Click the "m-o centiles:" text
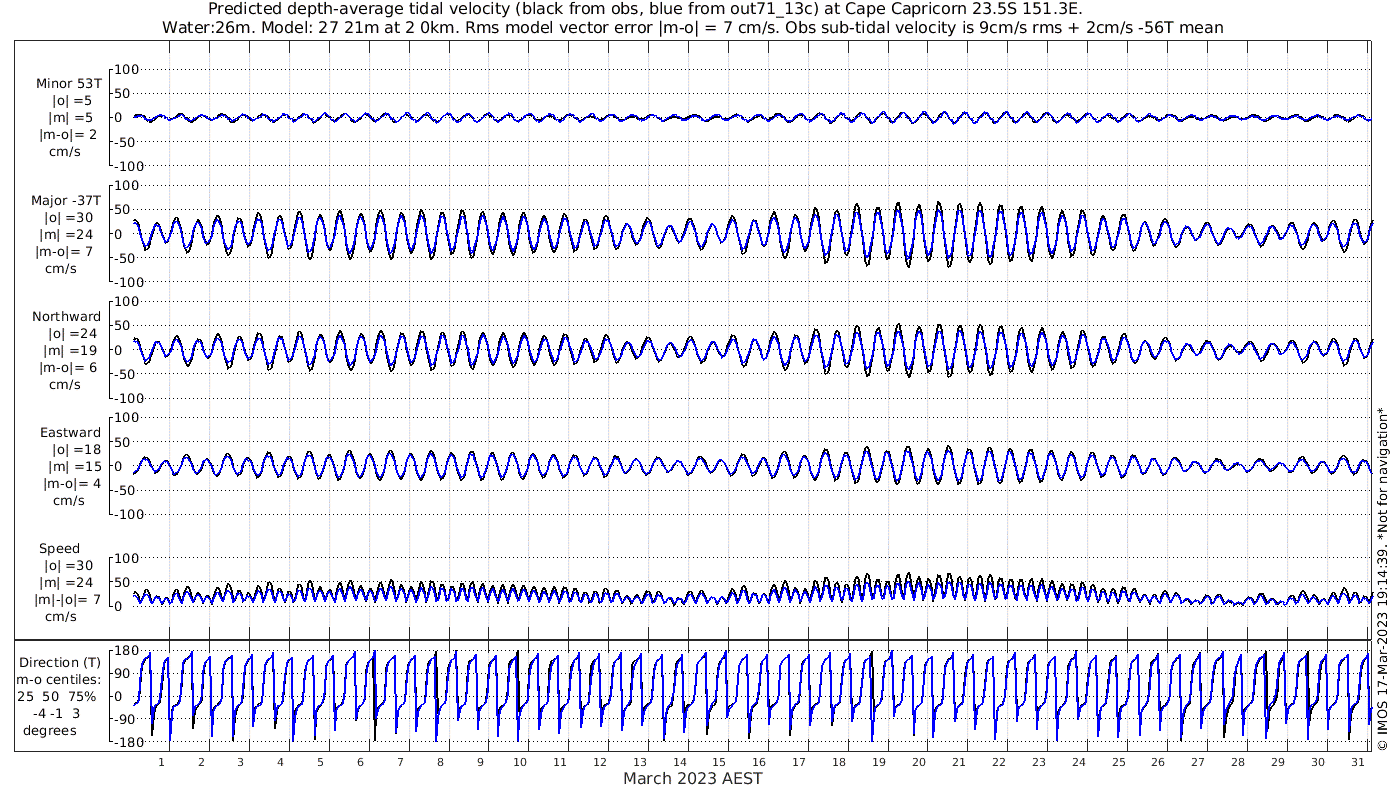This screenshot has width=1400, height=800. 60,680
